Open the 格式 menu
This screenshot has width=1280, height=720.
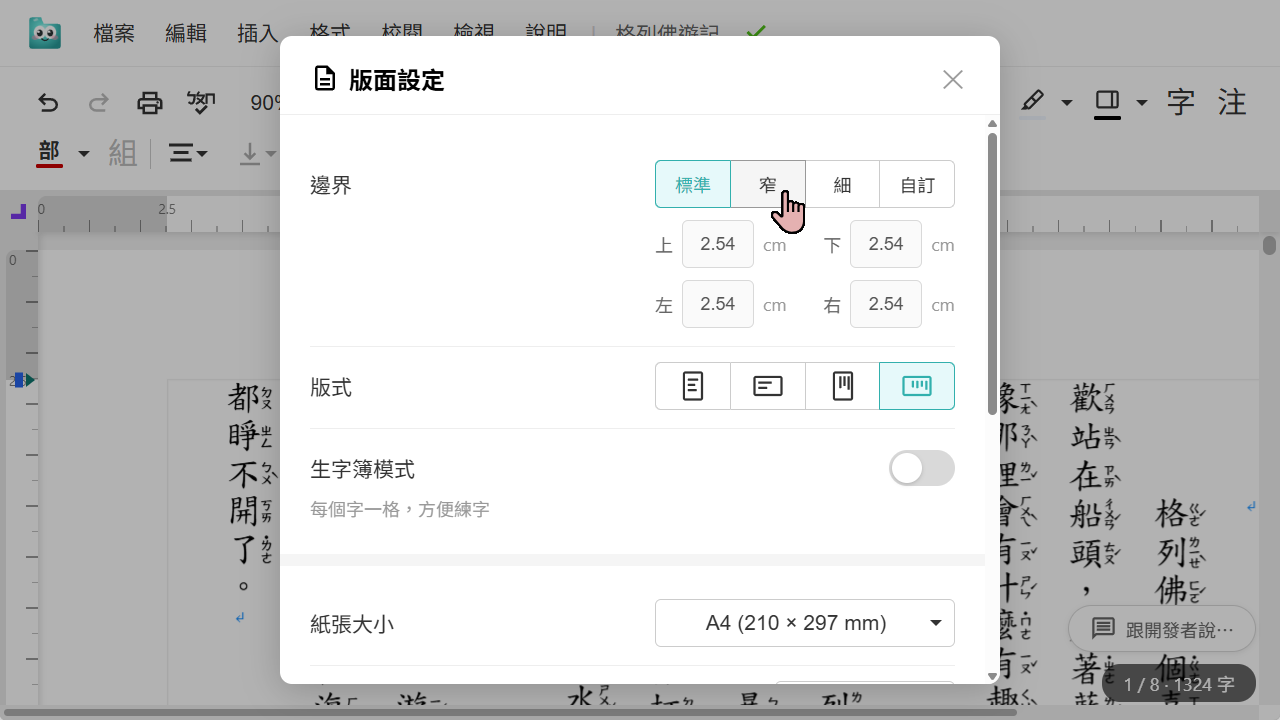coord(330,31)
